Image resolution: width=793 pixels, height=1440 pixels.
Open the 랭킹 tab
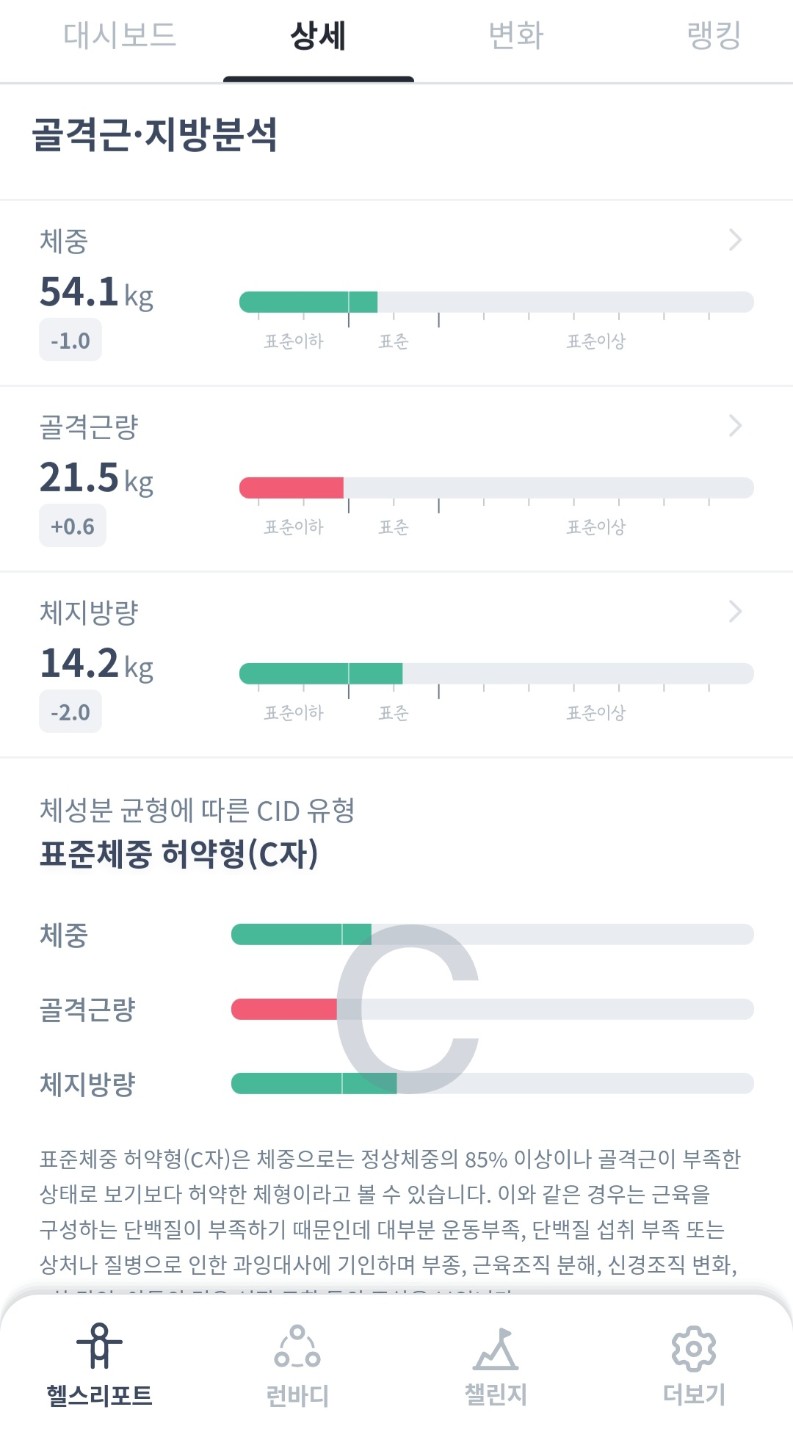714,36
